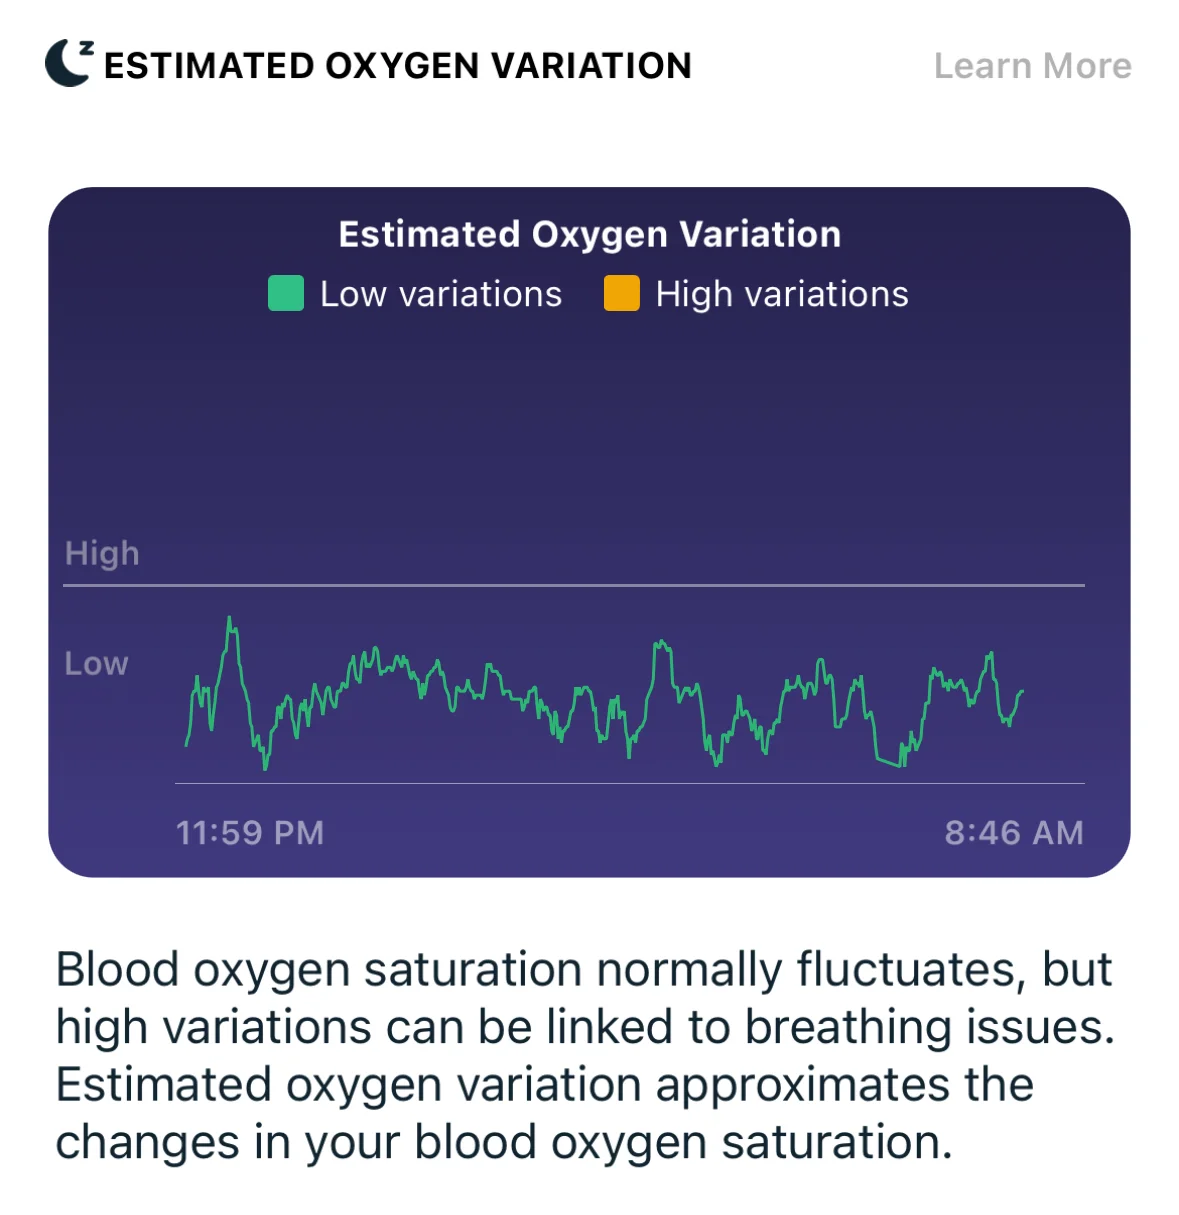Select the "High variations" legend label
1179x1215 pixels.
[x=781, y=294]
